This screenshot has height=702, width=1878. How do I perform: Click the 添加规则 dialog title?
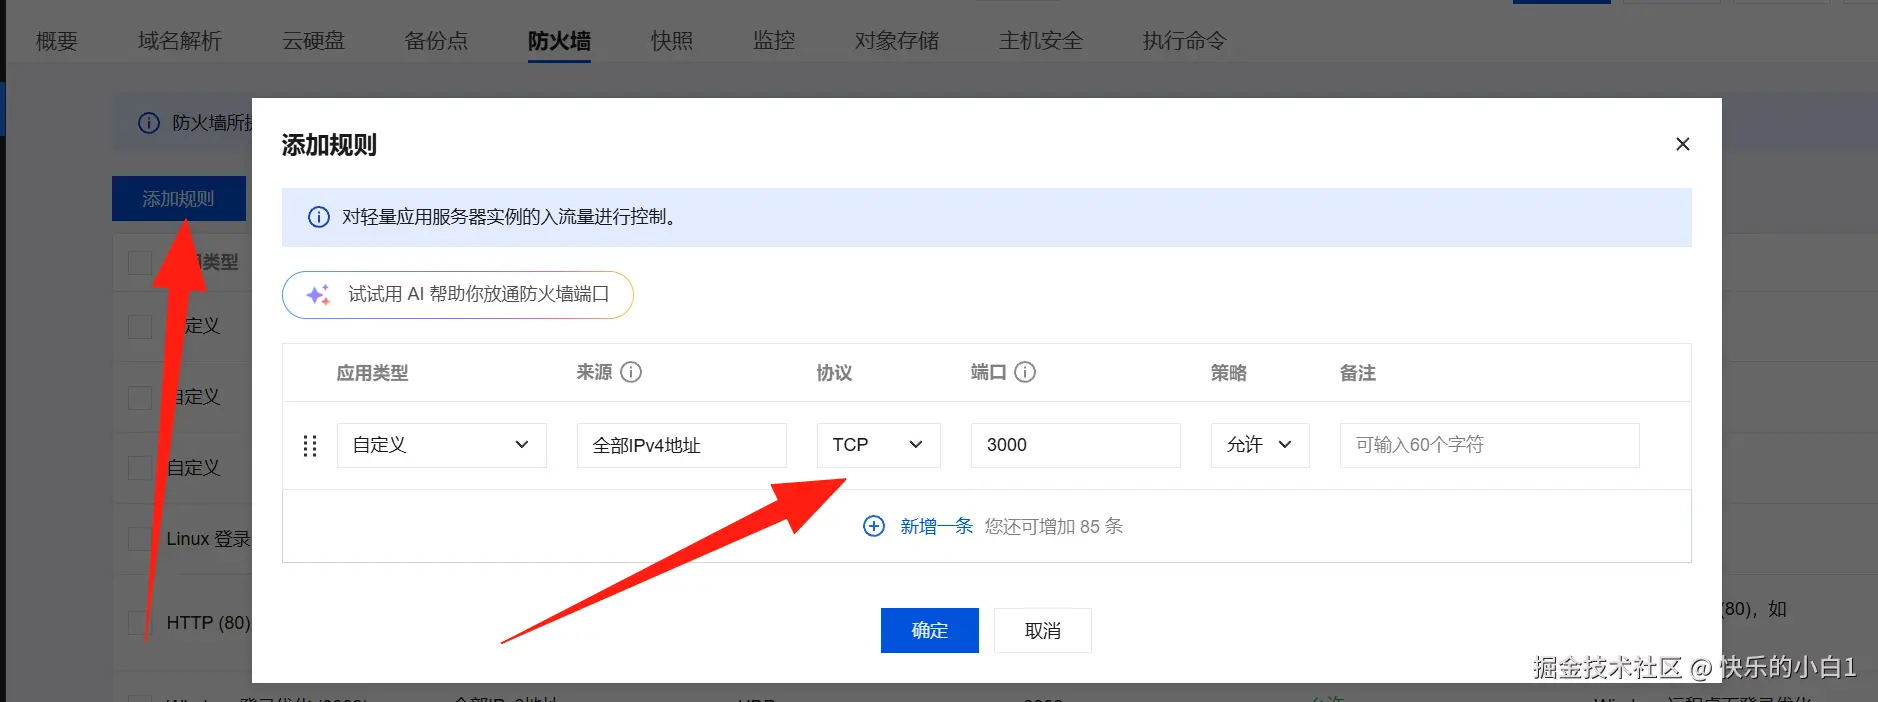[329, 145]
